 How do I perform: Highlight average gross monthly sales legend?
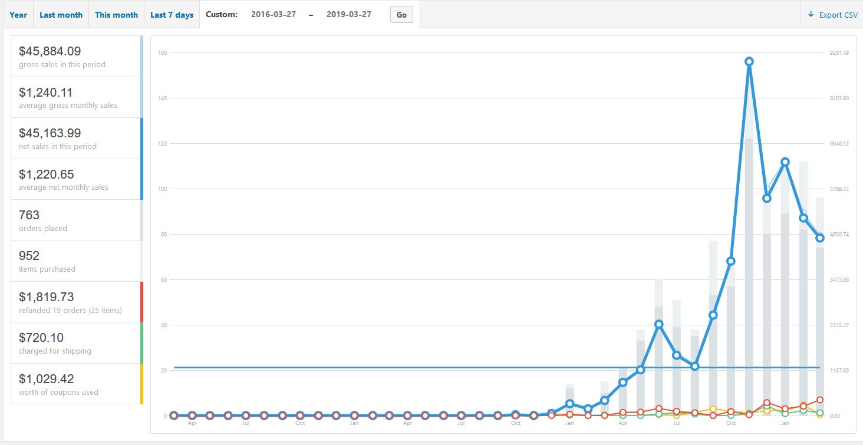tap(74, 97)
